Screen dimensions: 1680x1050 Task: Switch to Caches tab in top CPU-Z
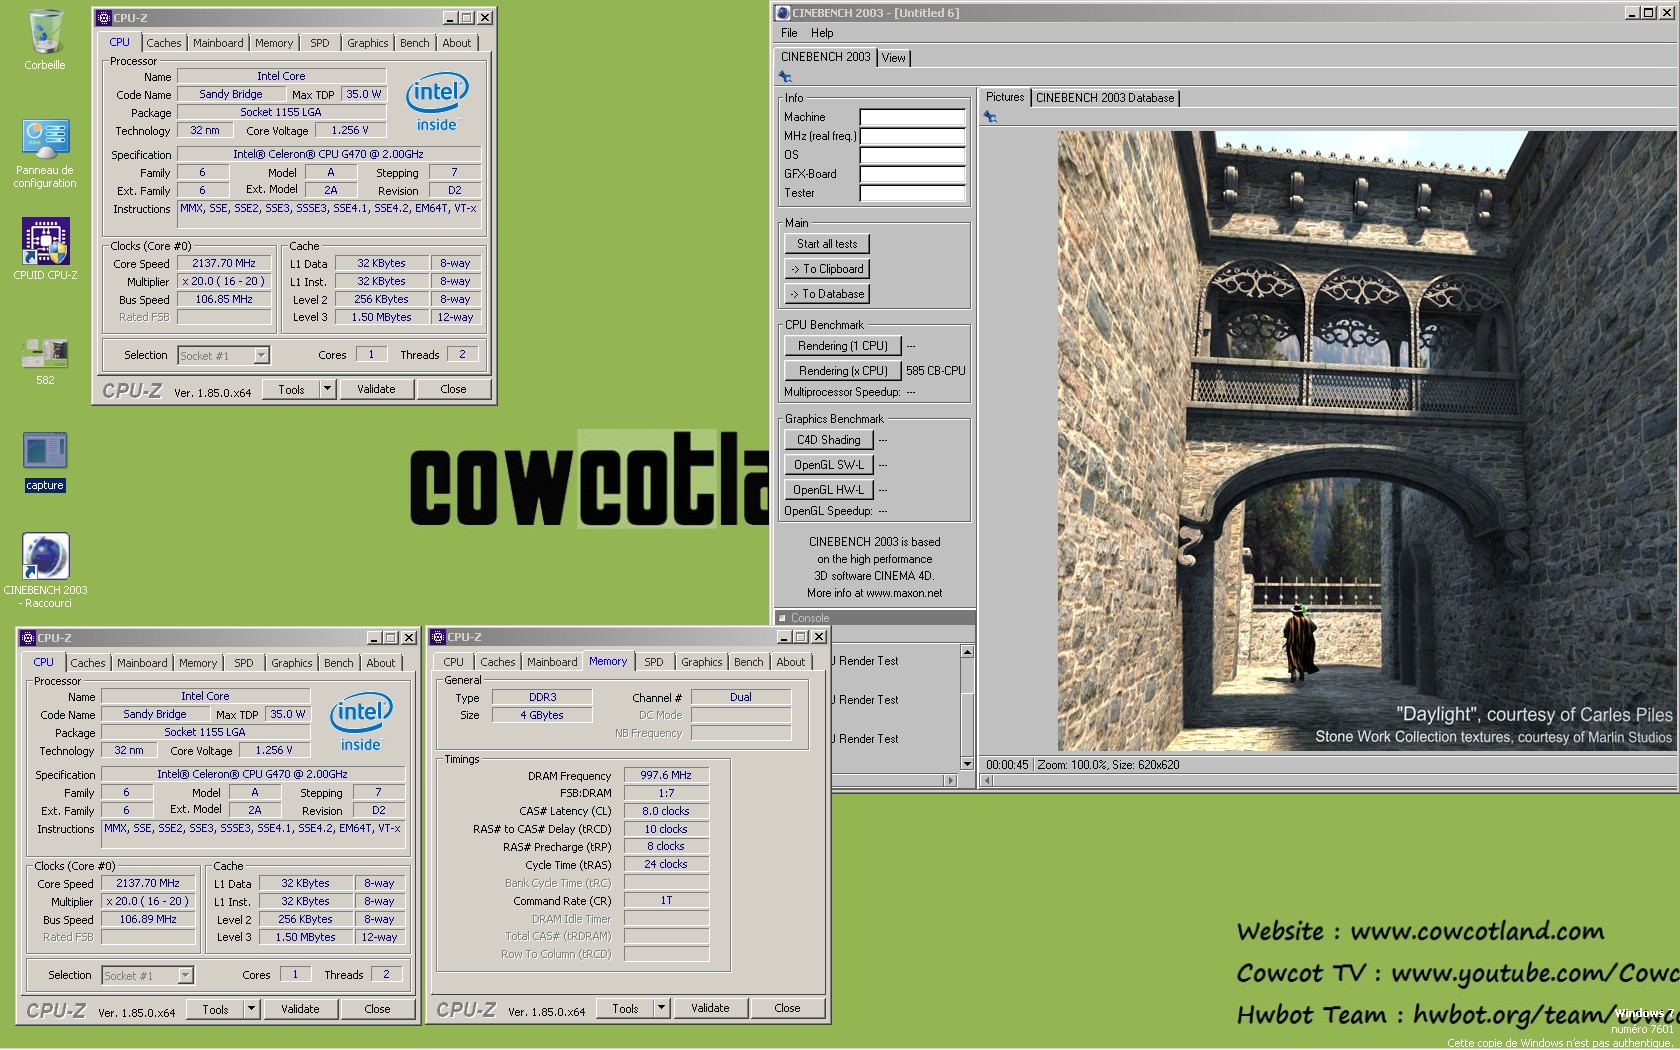click(x=164, y=43)
